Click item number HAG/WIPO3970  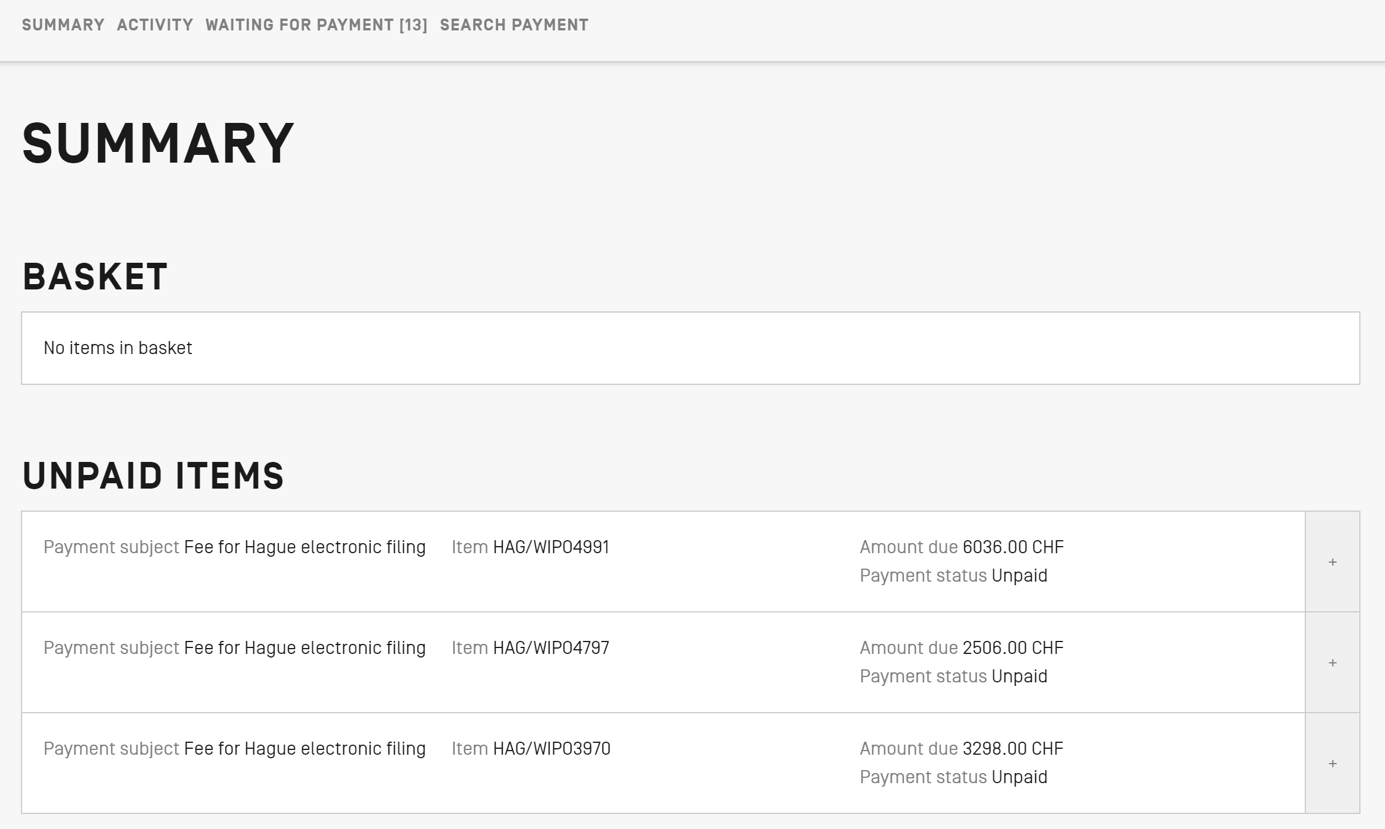click(x=551, y=749)
